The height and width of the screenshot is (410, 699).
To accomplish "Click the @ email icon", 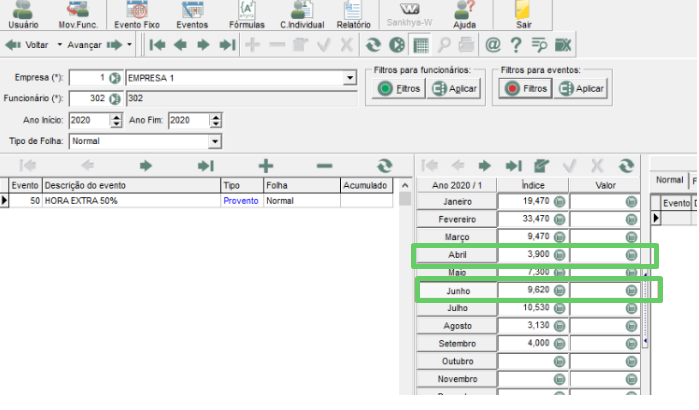I will coord(492,45).
